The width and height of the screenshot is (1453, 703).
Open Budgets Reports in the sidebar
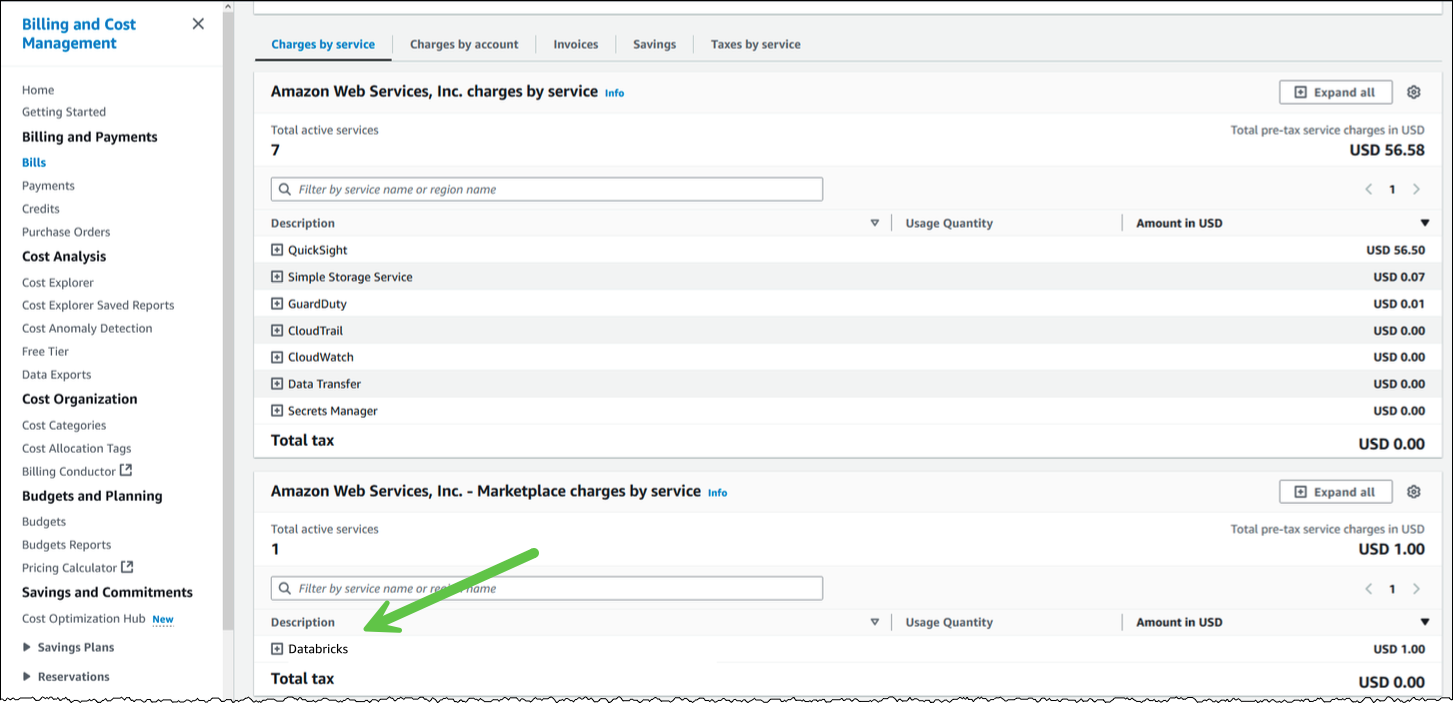(66, 545)
